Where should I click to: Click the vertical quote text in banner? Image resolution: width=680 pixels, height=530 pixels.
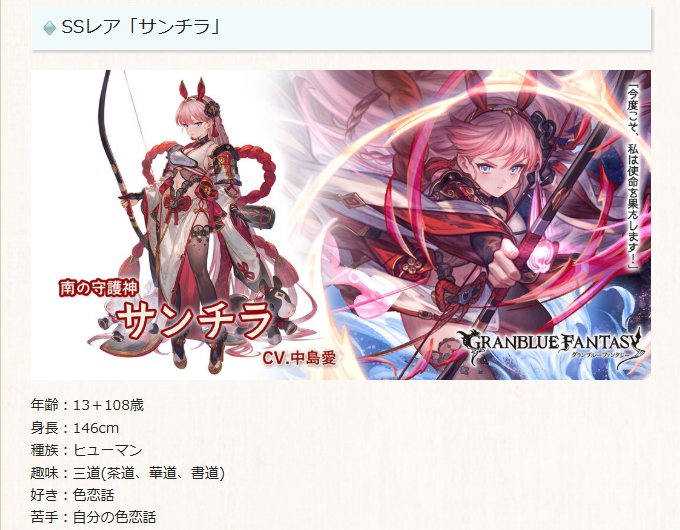coord(634,174)
